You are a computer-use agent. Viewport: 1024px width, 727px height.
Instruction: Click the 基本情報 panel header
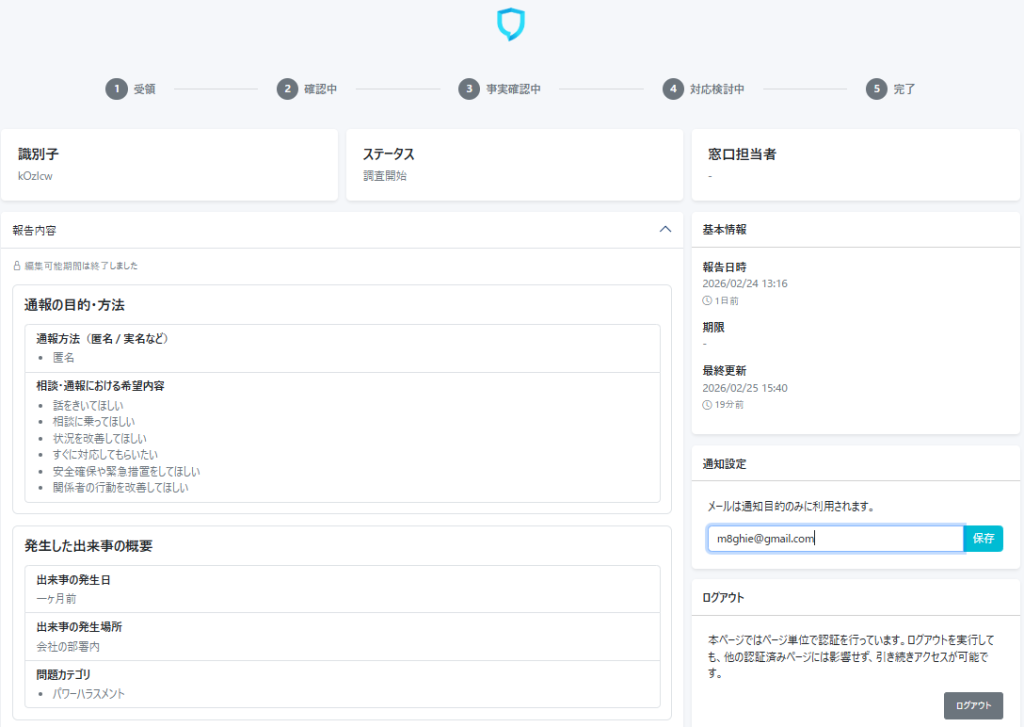click(x=855, y=230)
